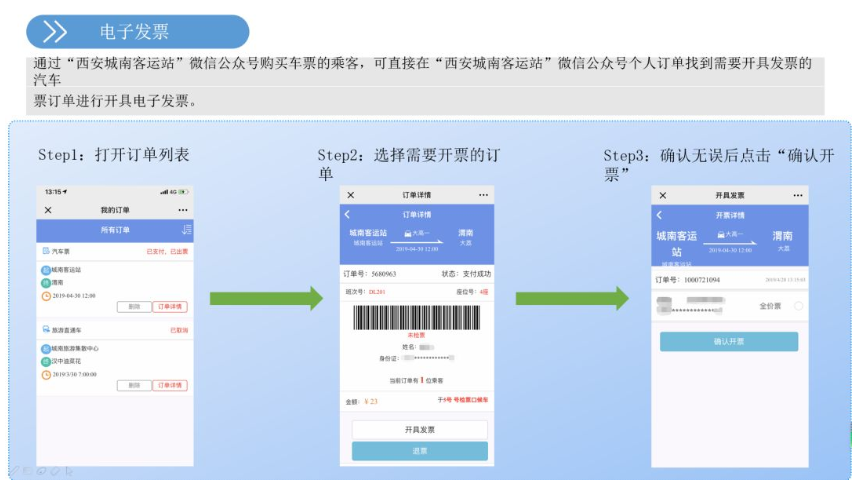This screenshot has height=493, width=857.
Task: Open three-dots menu in 我的订单 screen
Action: point(182,210)
